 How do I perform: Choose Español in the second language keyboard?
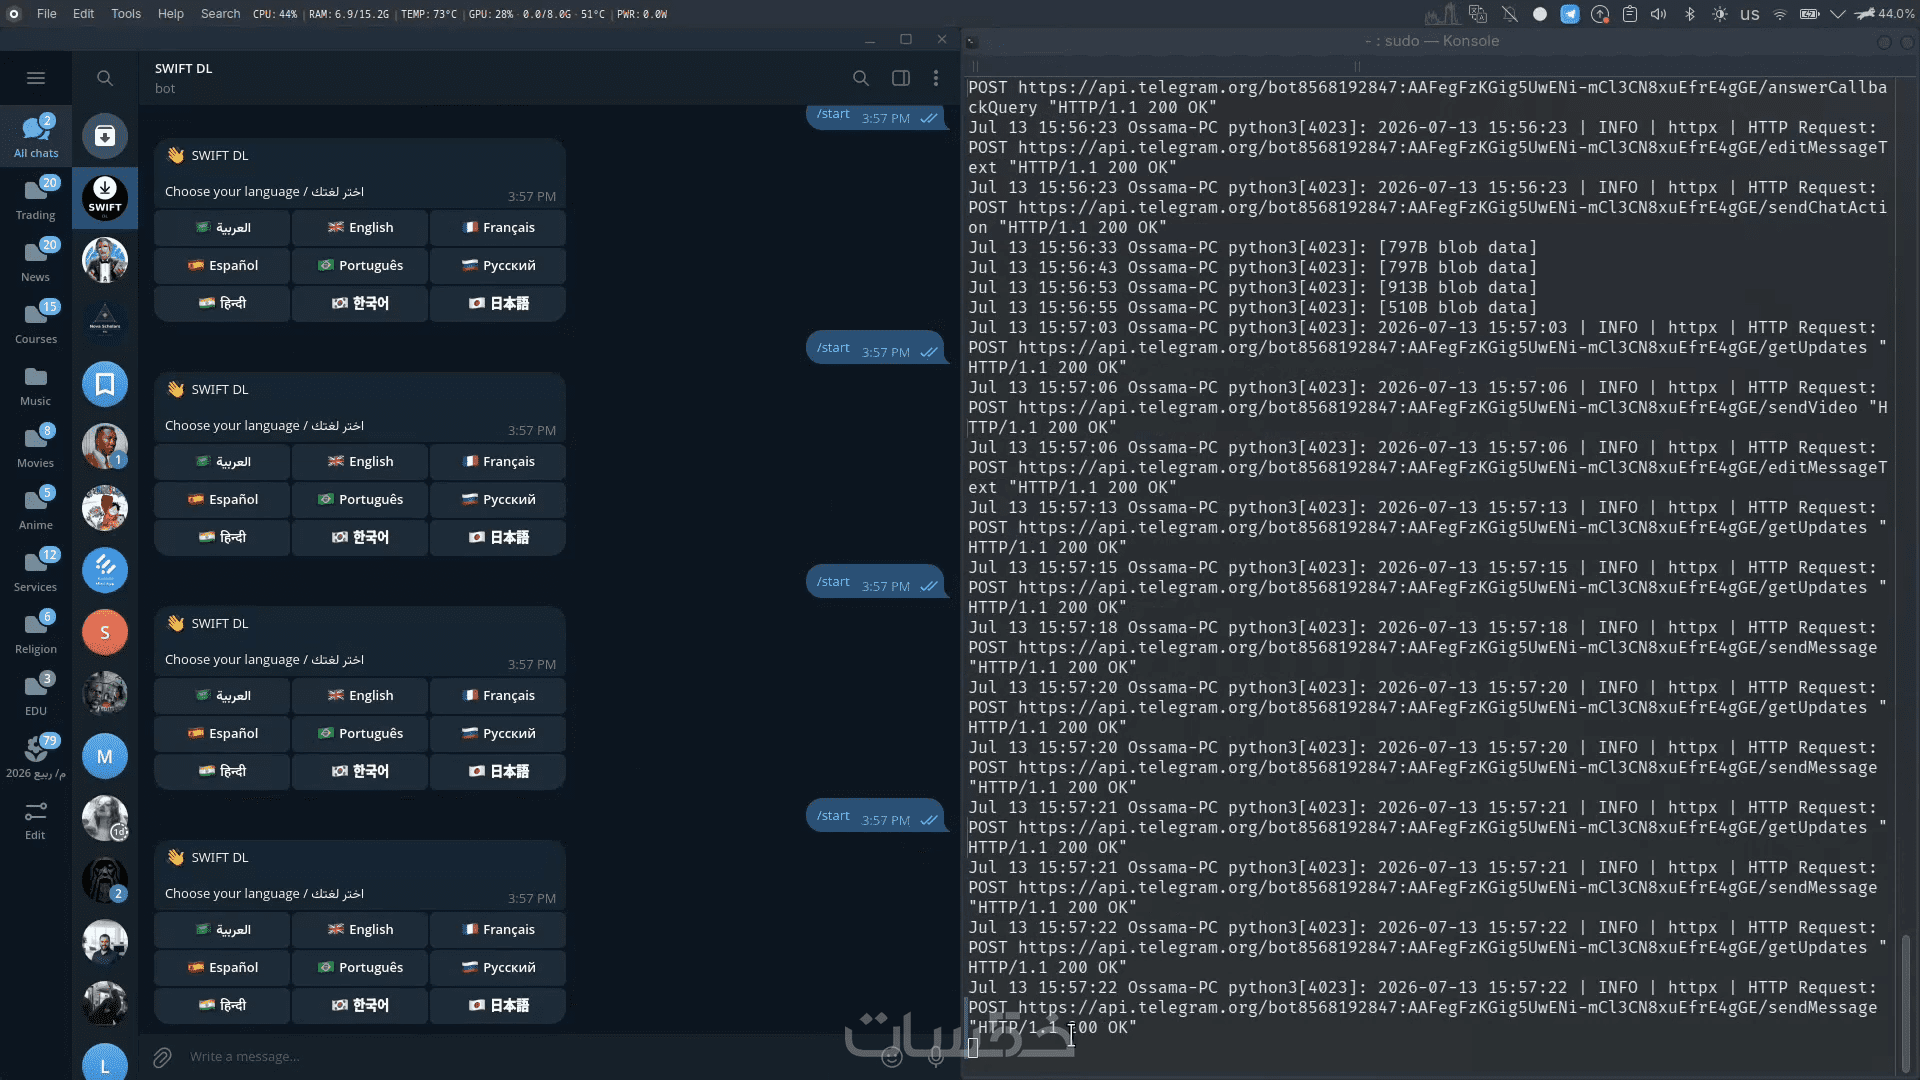222,500
